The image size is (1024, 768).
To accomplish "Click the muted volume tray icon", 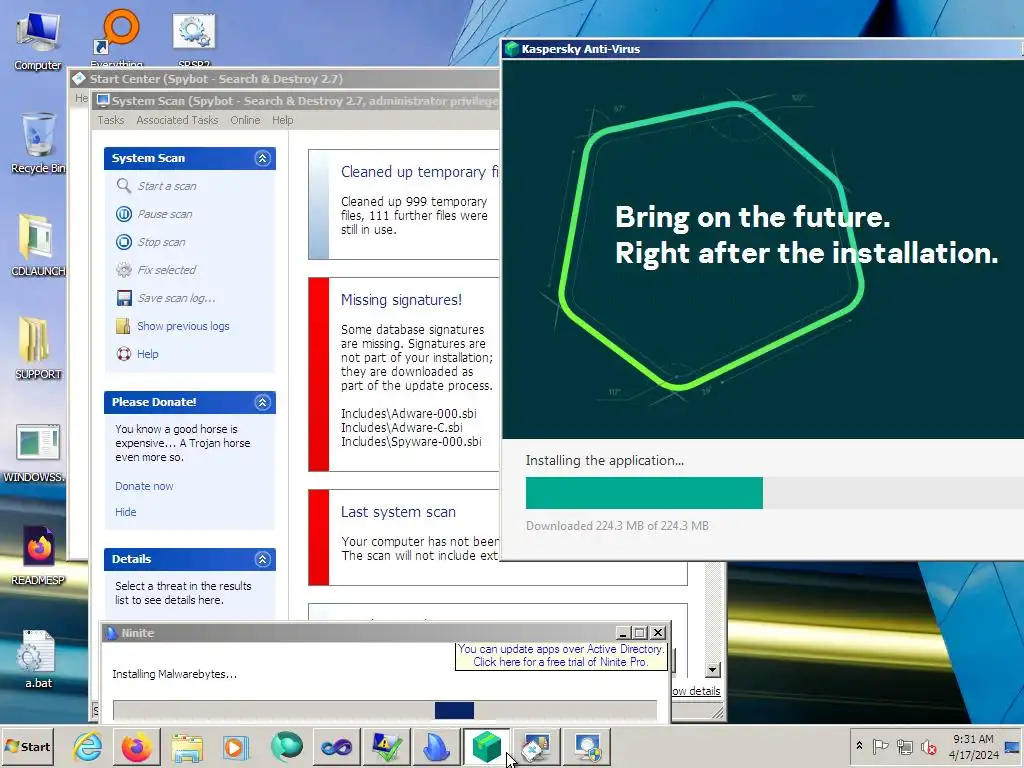I will (928, 746).
